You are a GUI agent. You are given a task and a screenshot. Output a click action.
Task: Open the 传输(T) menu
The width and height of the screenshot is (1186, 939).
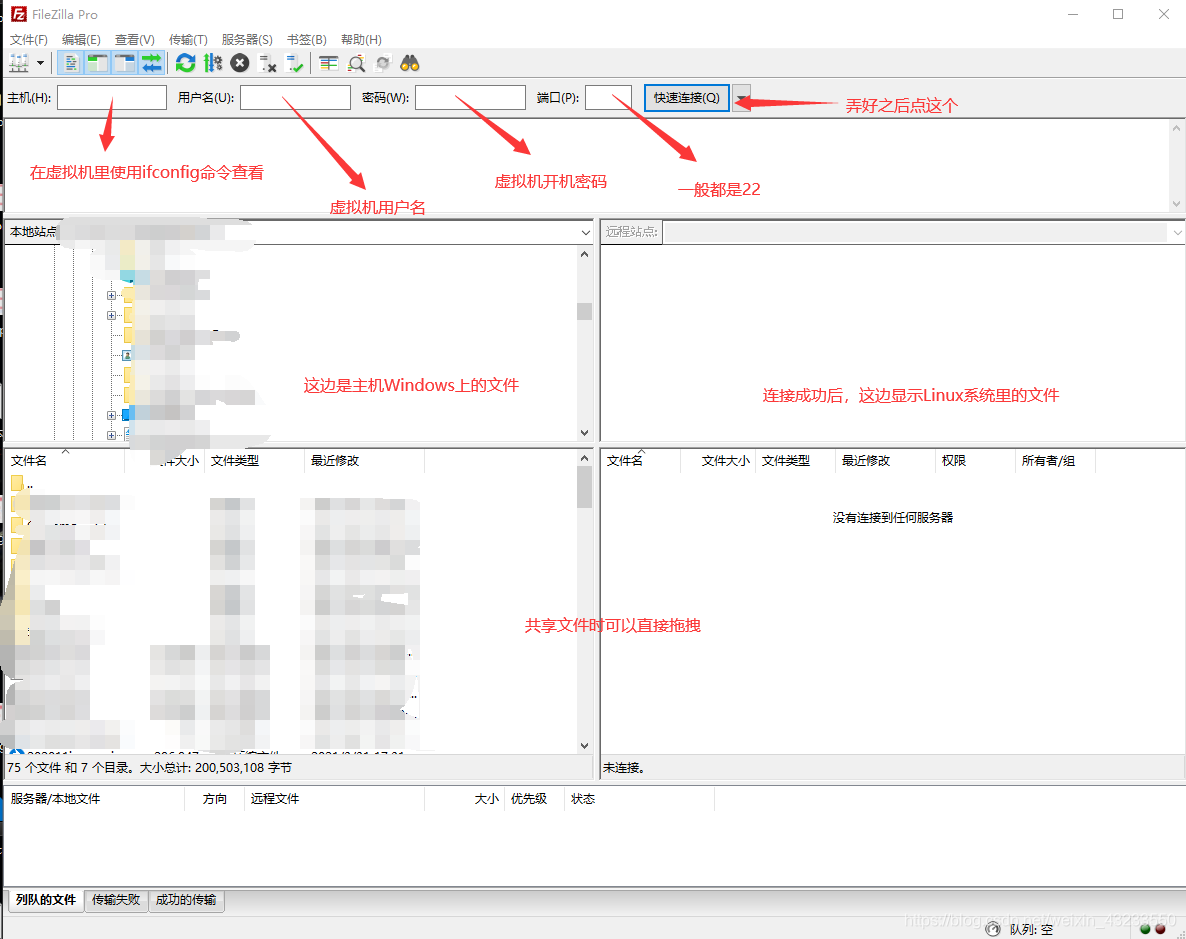click(188, 39)
